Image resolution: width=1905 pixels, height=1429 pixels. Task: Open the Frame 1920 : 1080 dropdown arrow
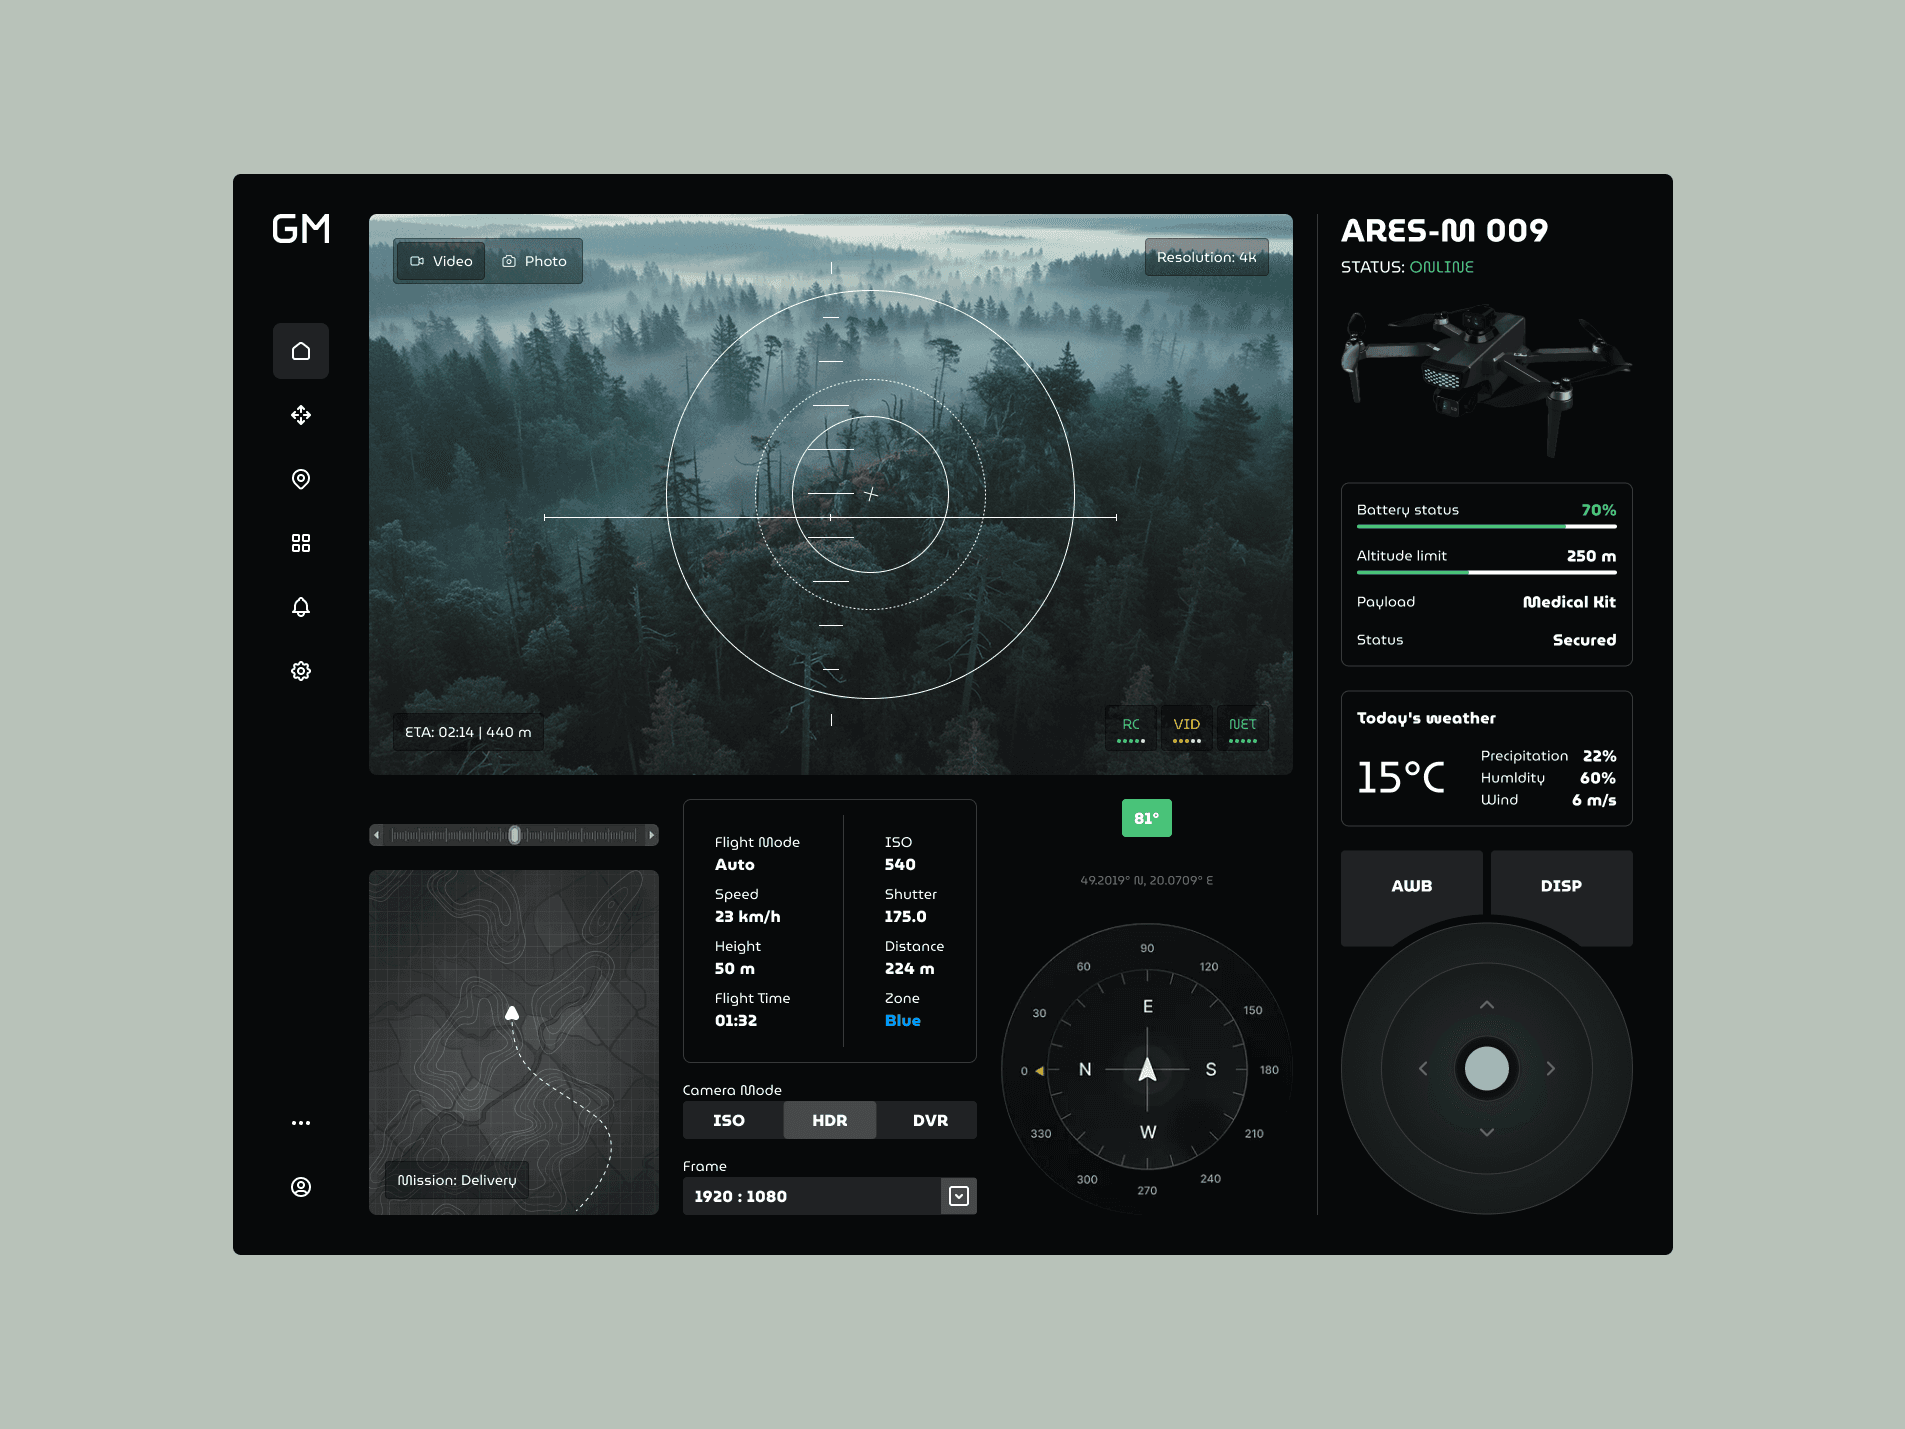pyautogui.click(x=959, y=1196)
